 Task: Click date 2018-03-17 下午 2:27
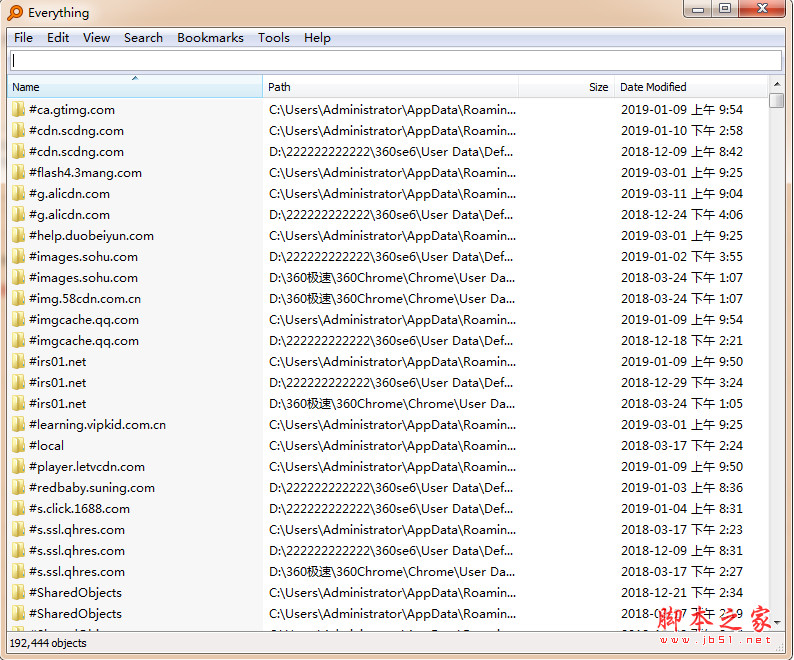682,572
